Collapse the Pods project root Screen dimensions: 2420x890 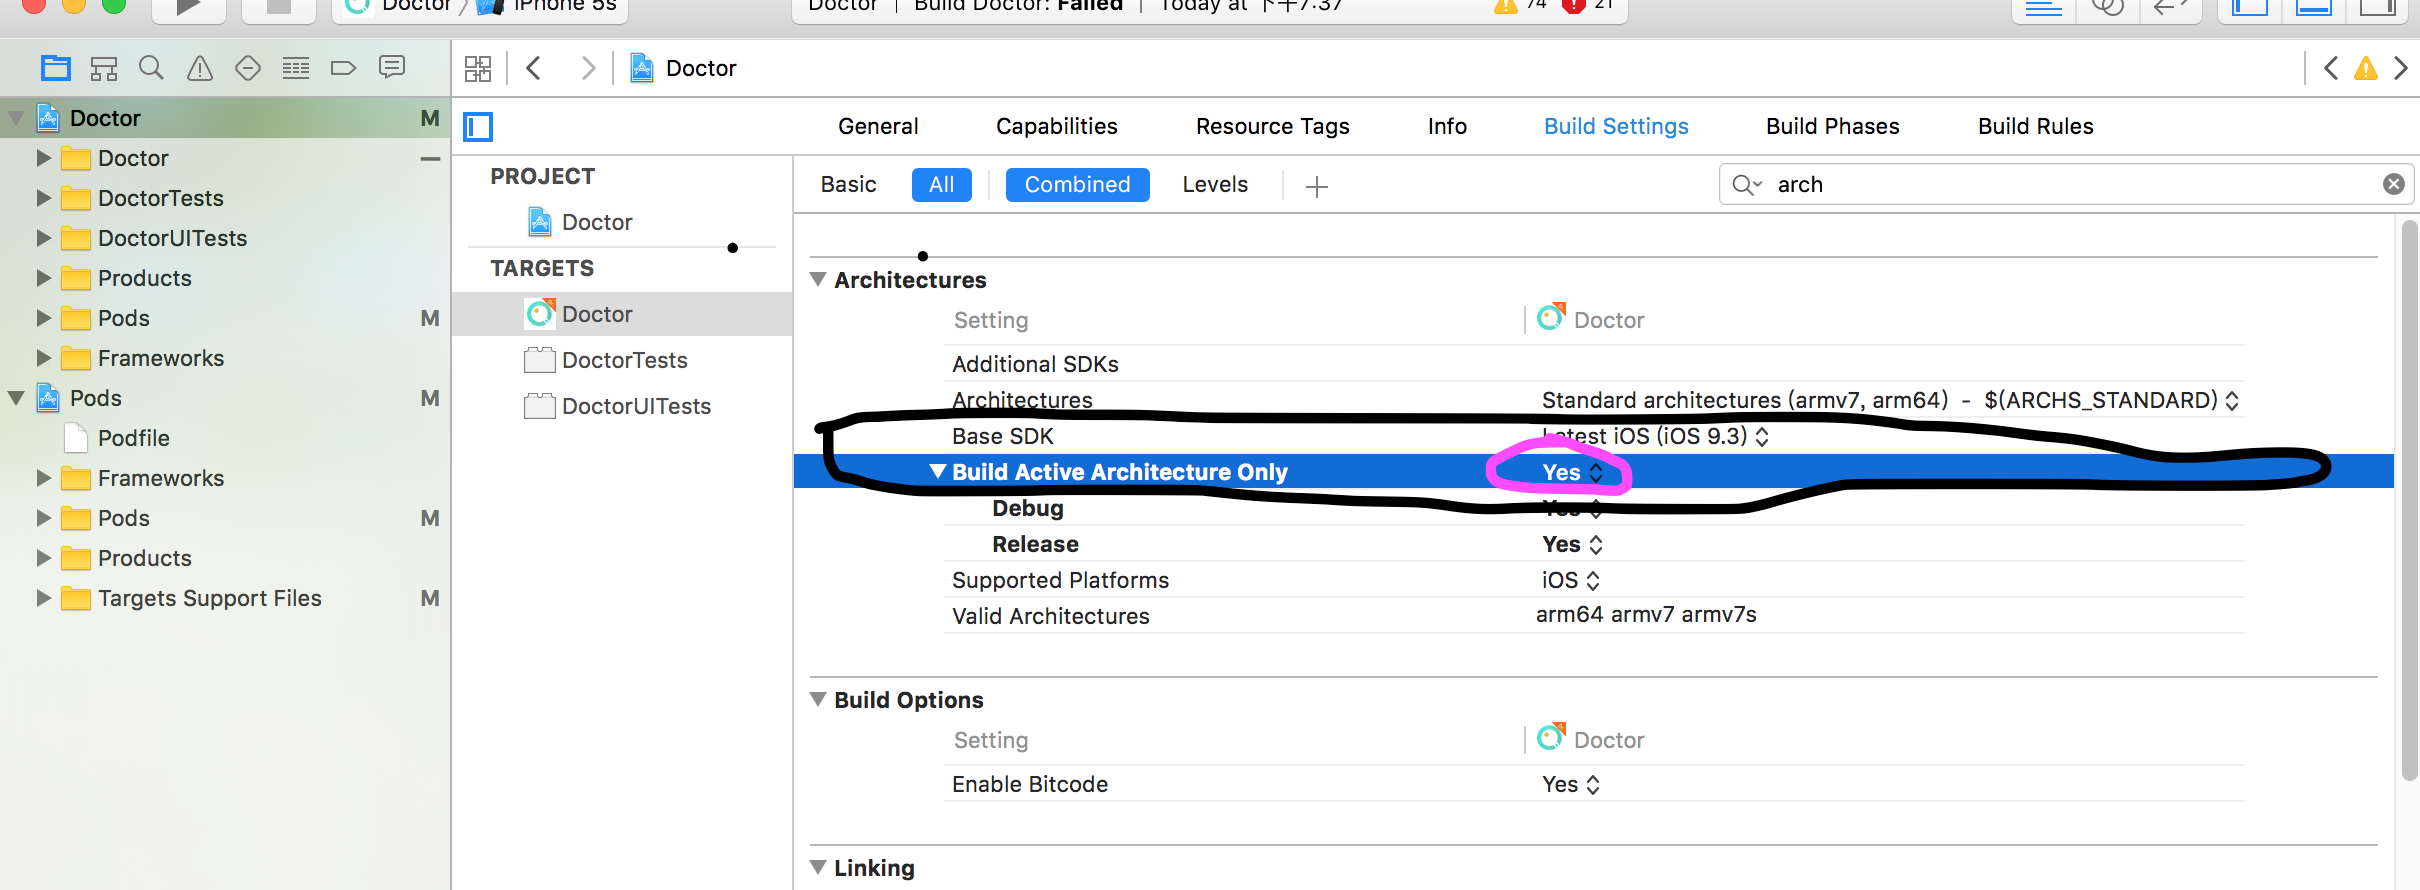tap(16, 398)
